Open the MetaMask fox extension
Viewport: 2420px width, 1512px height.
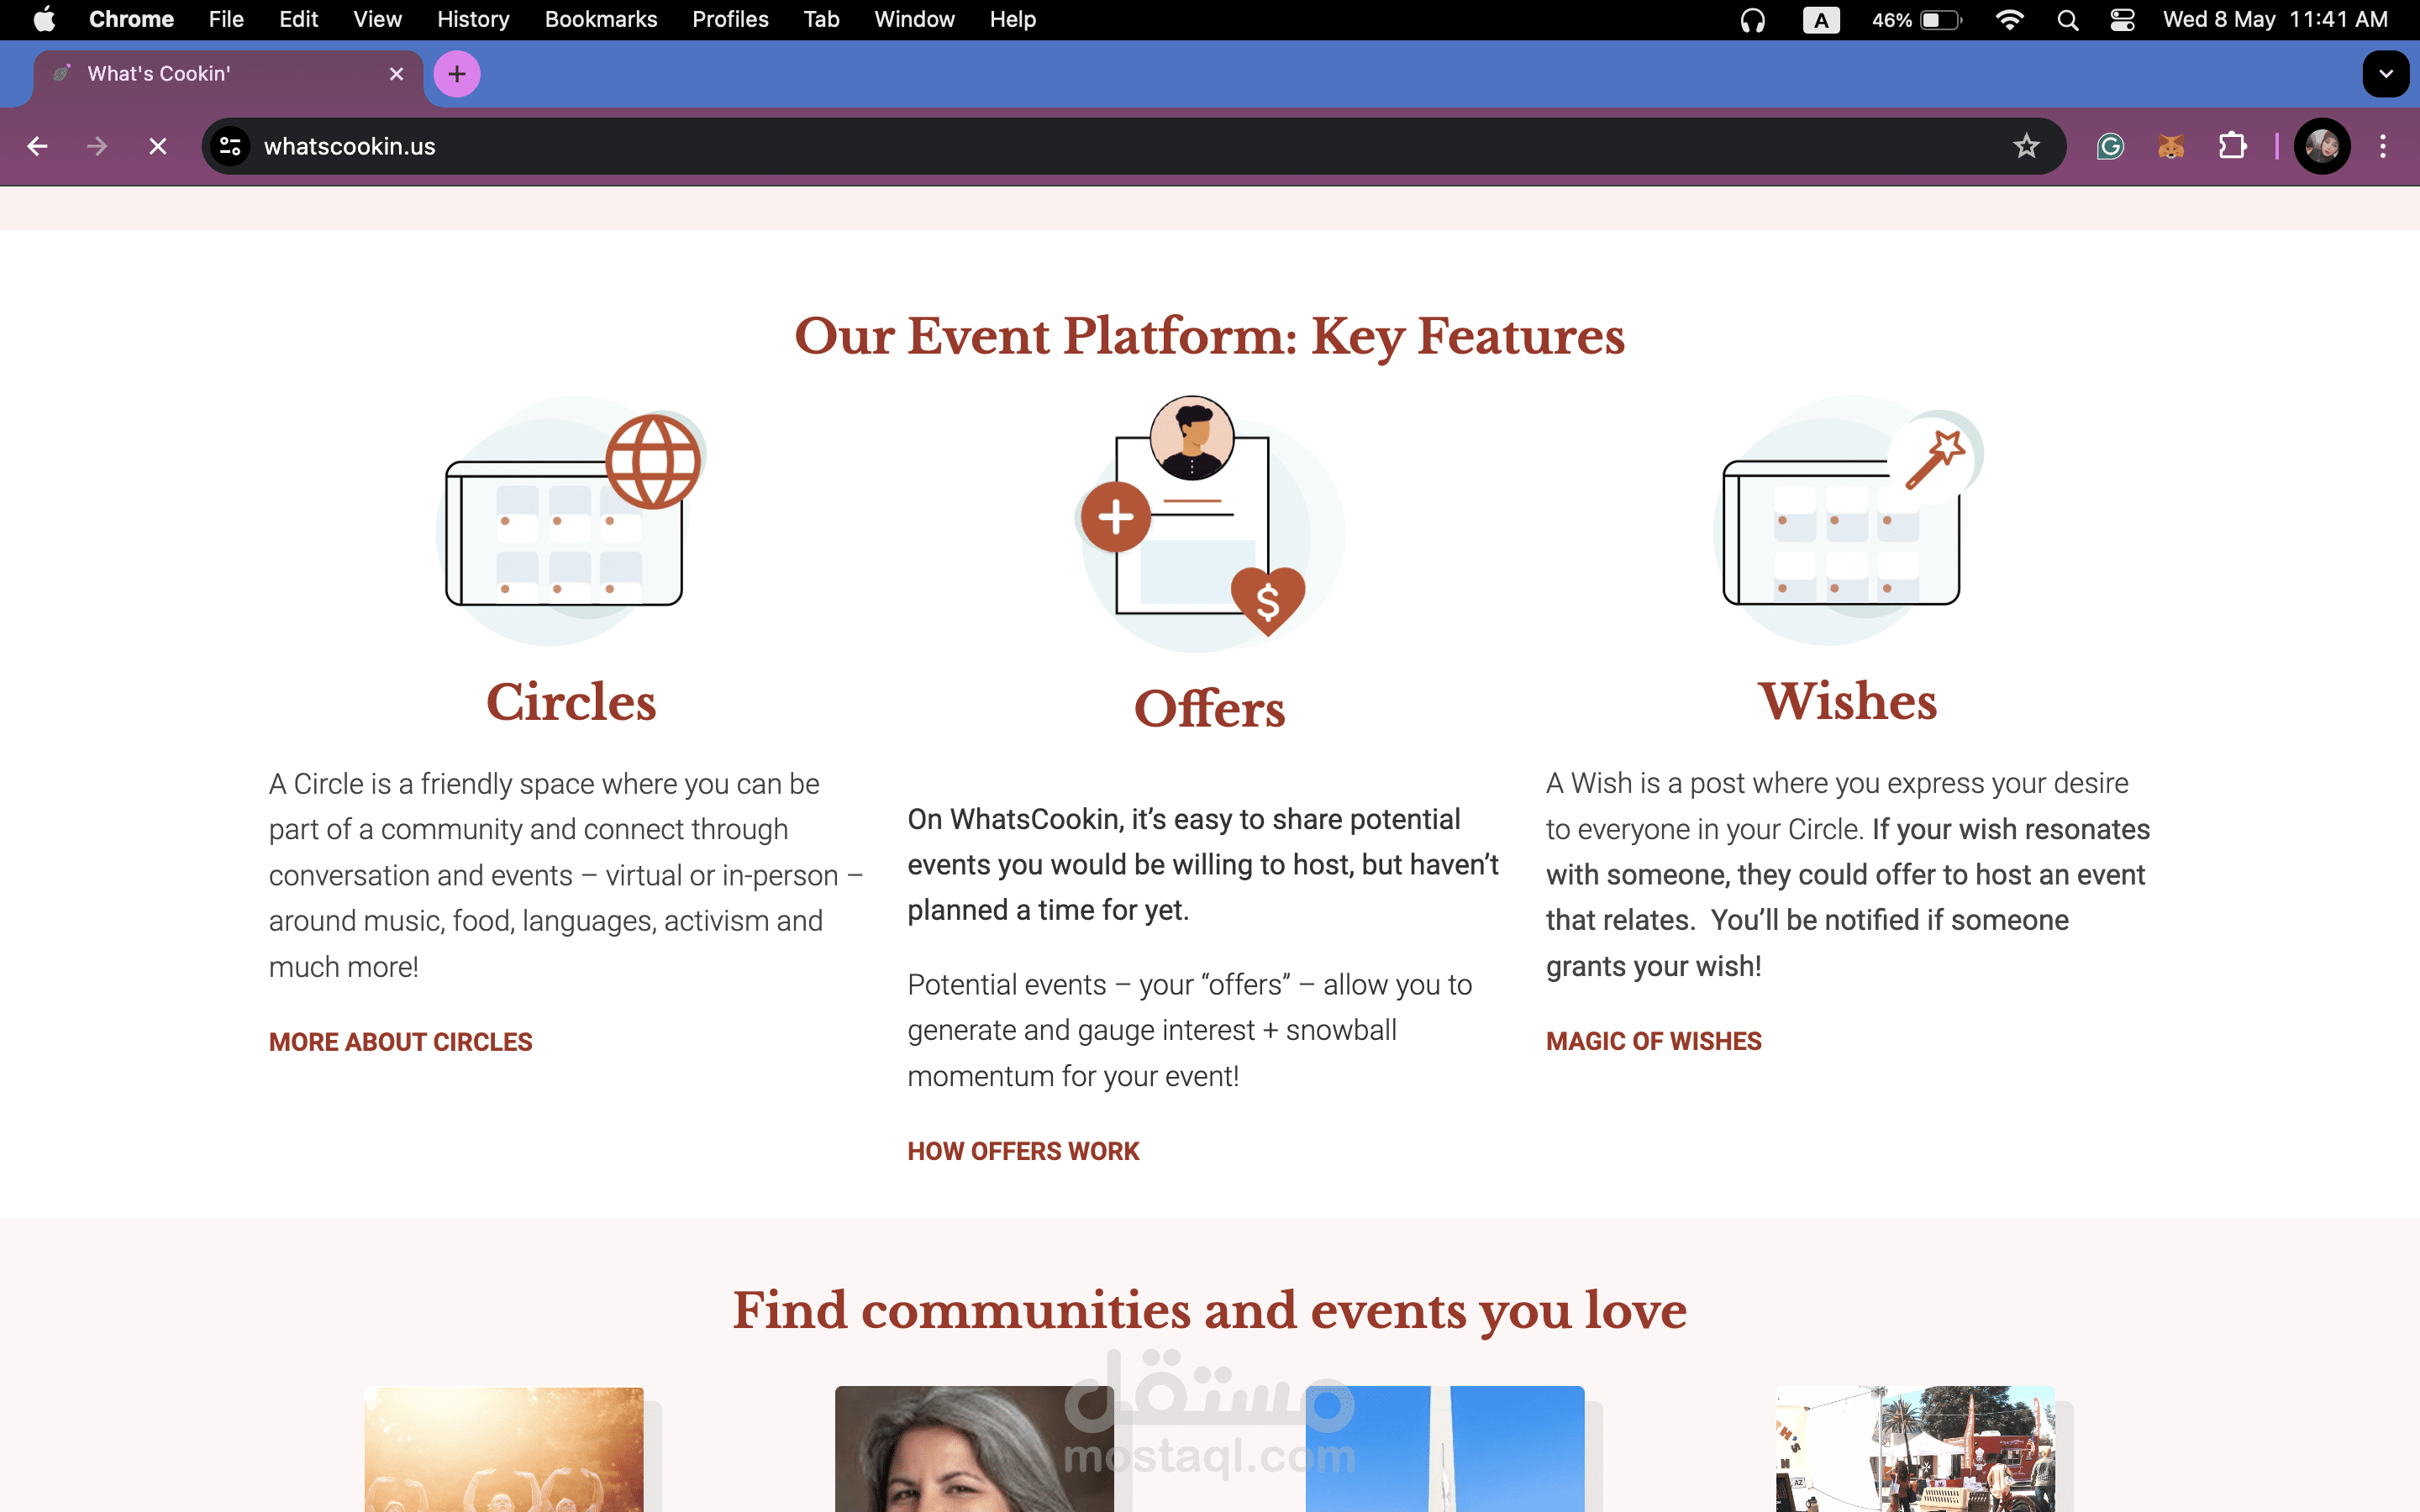(2170, 146)
